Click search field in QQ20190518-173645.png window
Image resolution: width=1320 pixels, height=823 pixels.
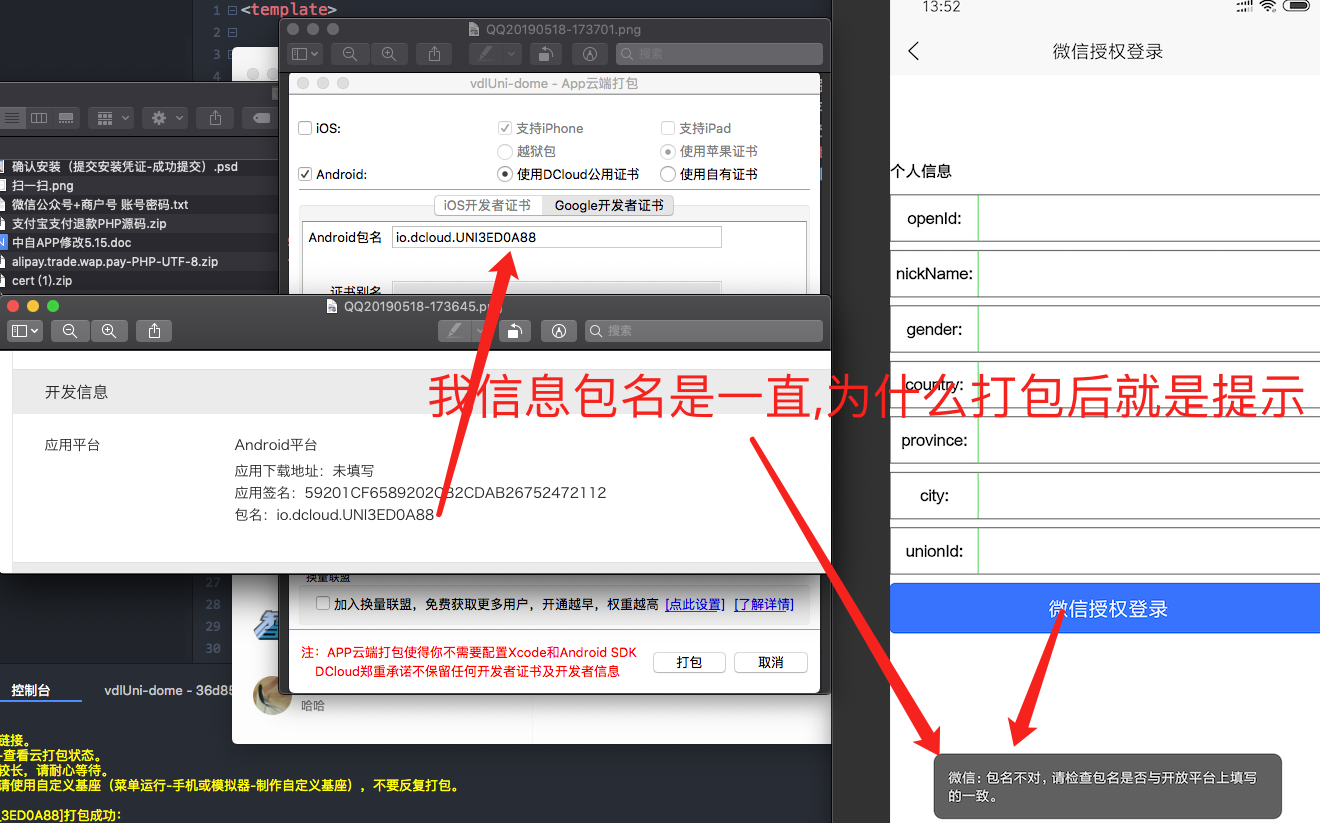[704, 331]
